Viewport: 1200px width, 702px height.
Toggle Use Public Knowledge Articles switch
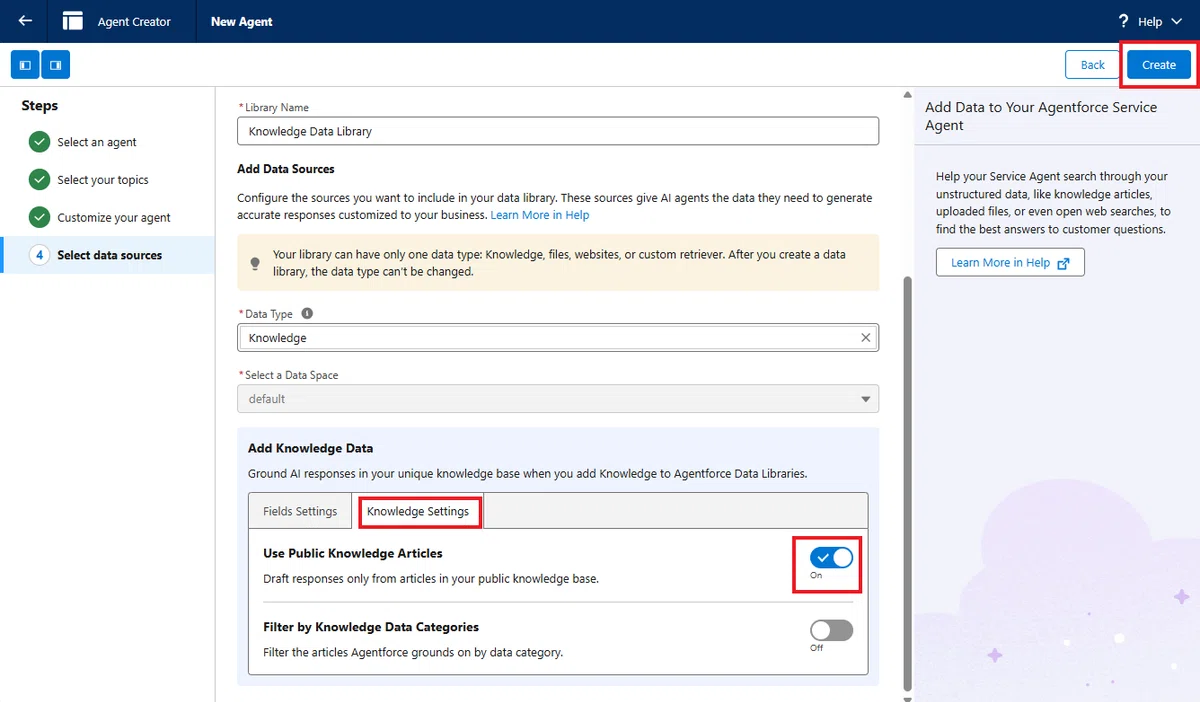[x=831, y=558]
